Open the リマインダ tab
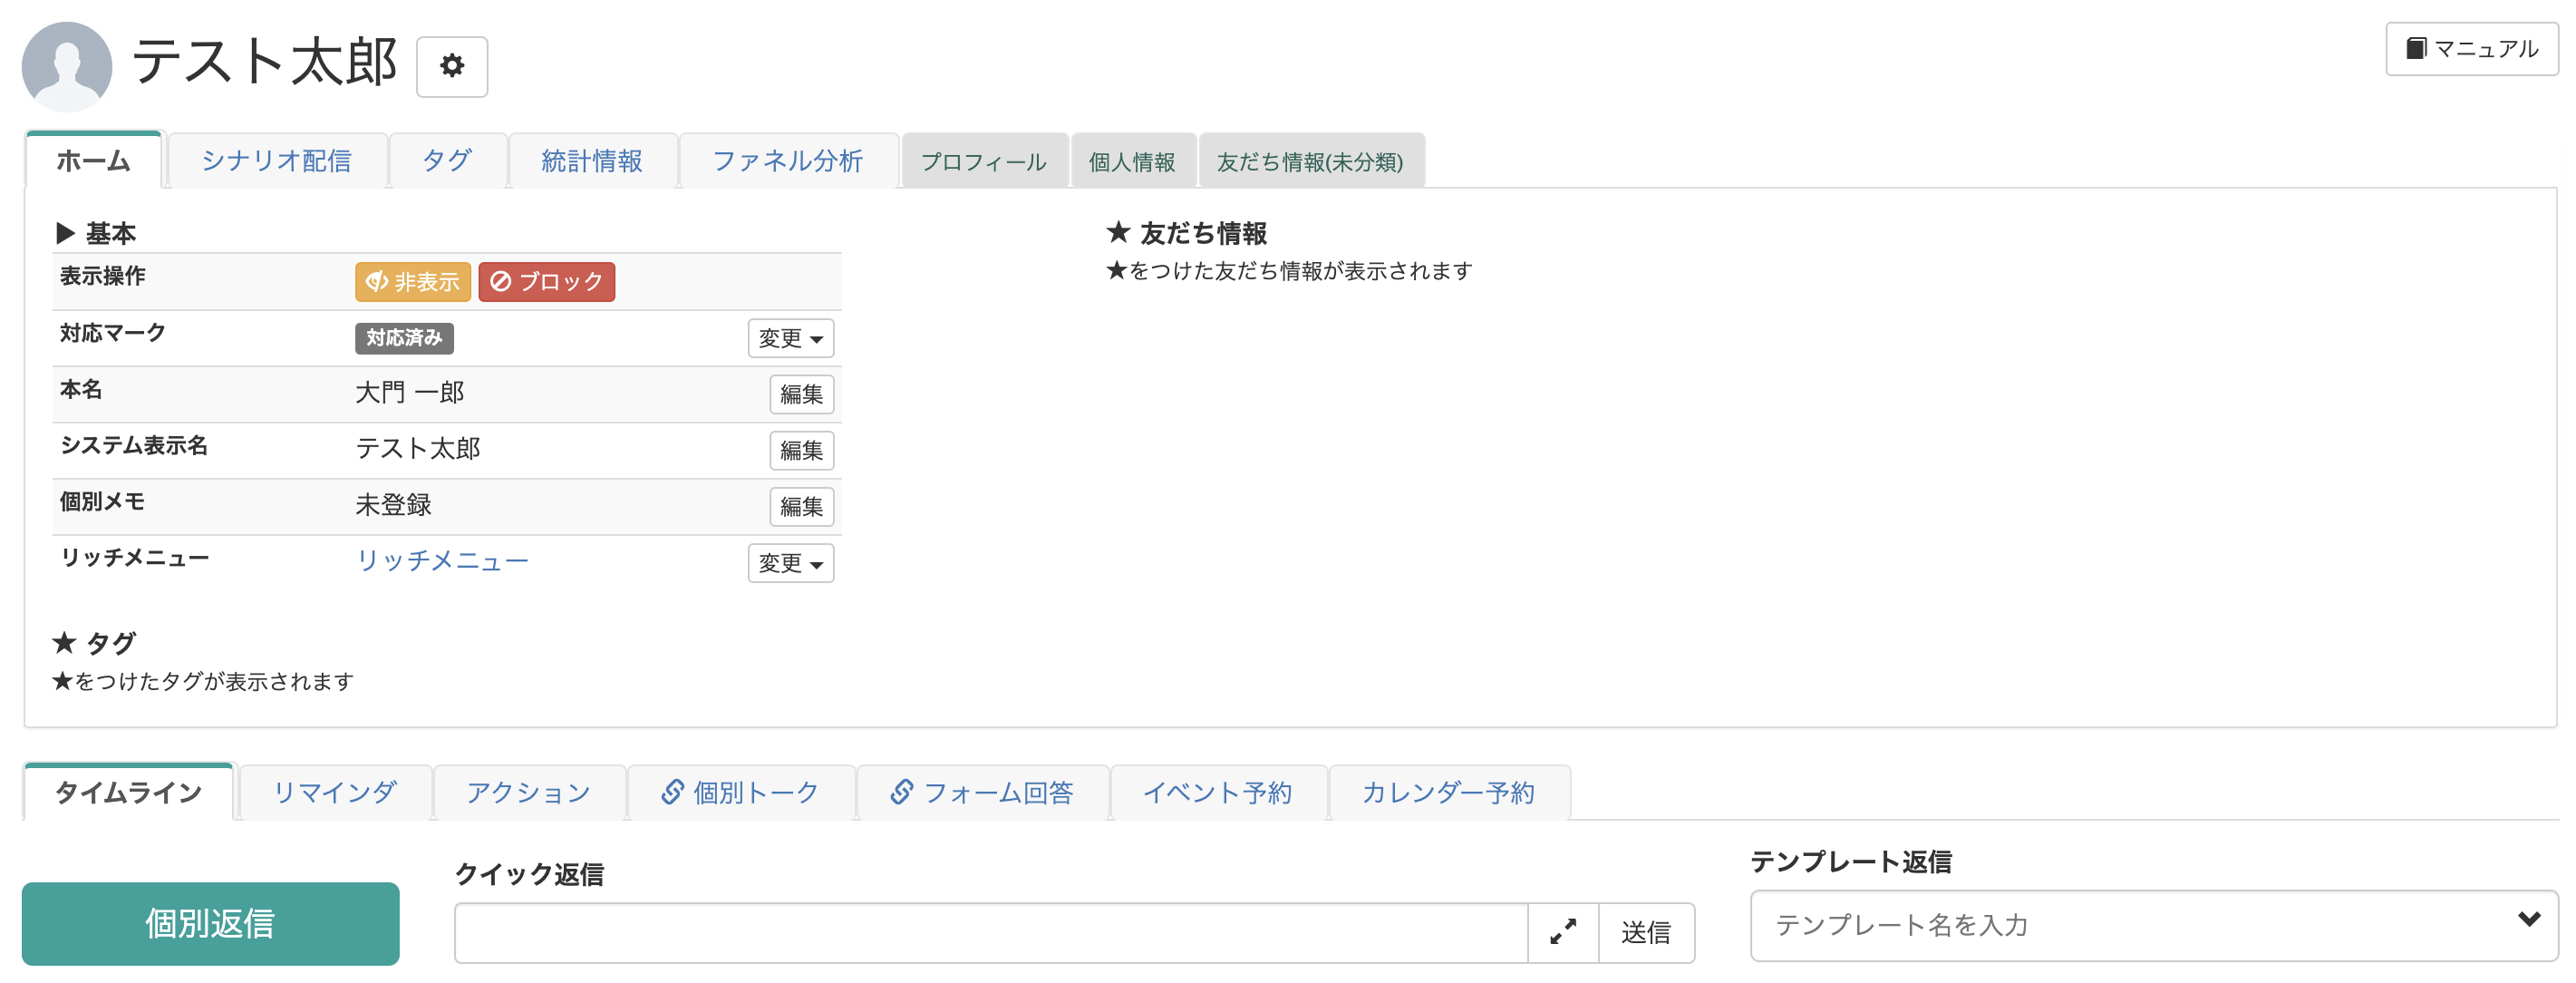The width and height of the screenshot is (2576, 983). (335, 792)
